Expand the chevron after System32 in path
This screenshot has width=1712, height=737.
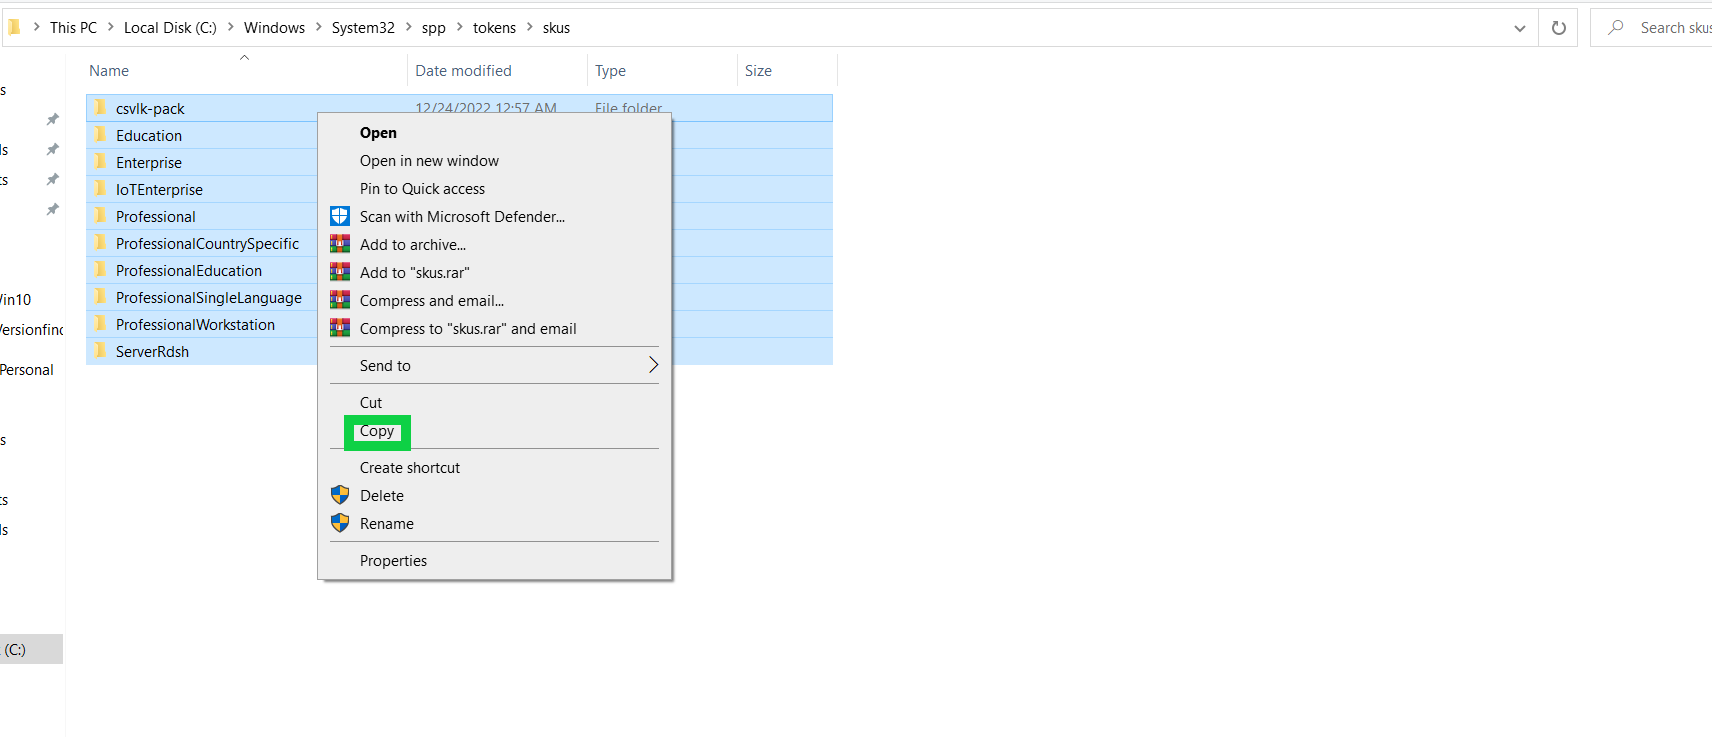(408, 28)
